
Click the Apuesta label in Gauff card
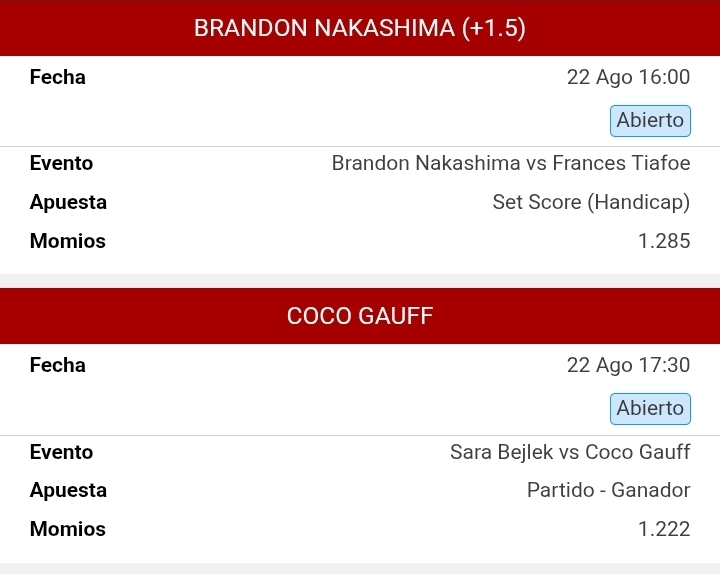tap(68, 490)
